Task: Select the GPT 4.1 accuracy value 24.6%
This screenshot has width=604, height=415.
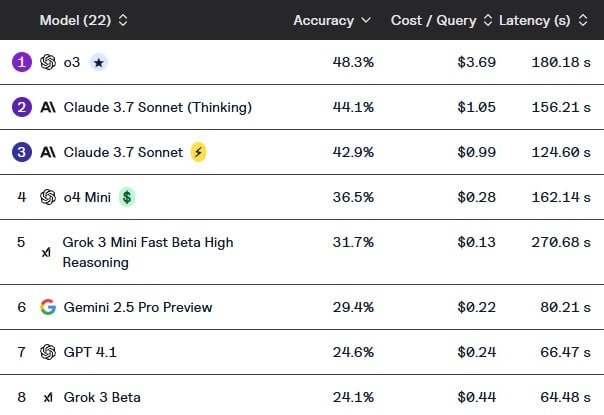Action: [x=352, y=352]
